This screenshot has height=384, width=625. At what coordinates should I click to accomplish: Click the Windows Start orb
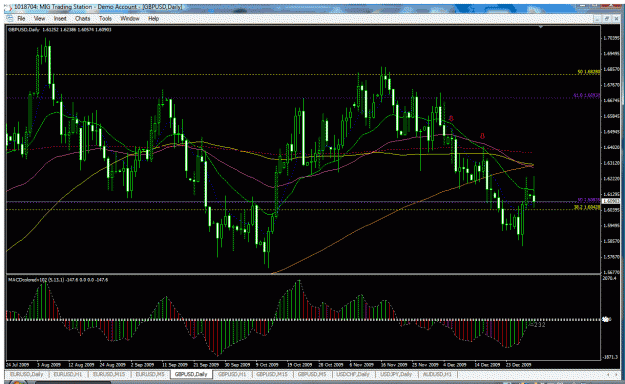(x=18, y=382)
